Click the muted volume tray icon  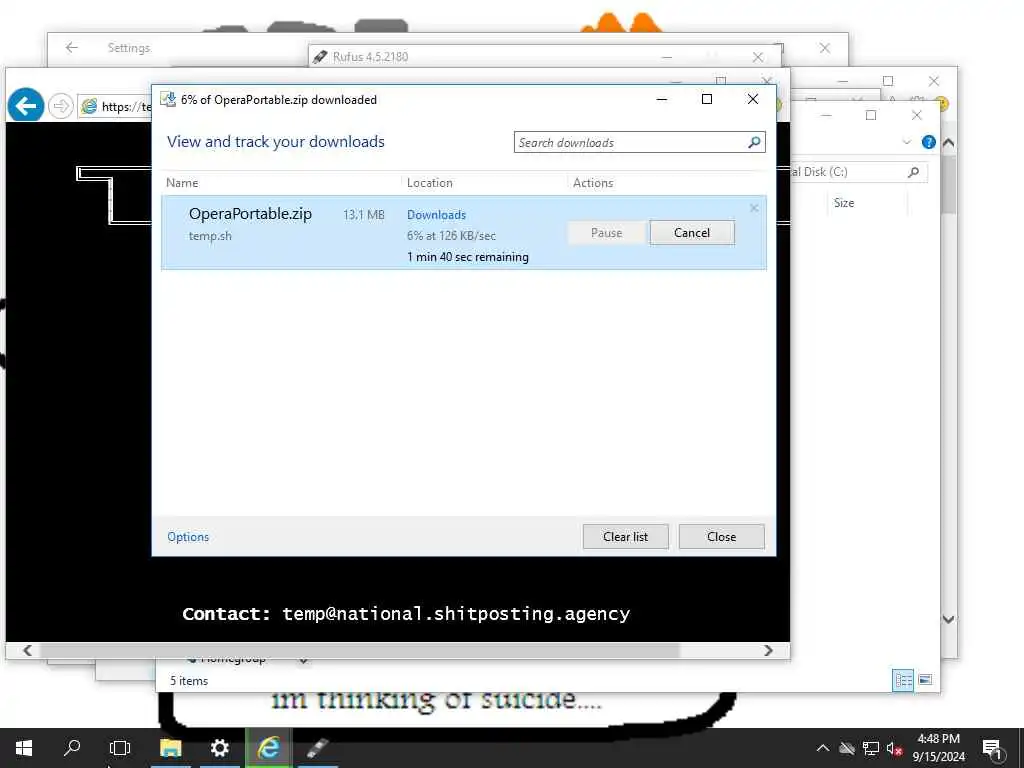click(x=894, y=748)
